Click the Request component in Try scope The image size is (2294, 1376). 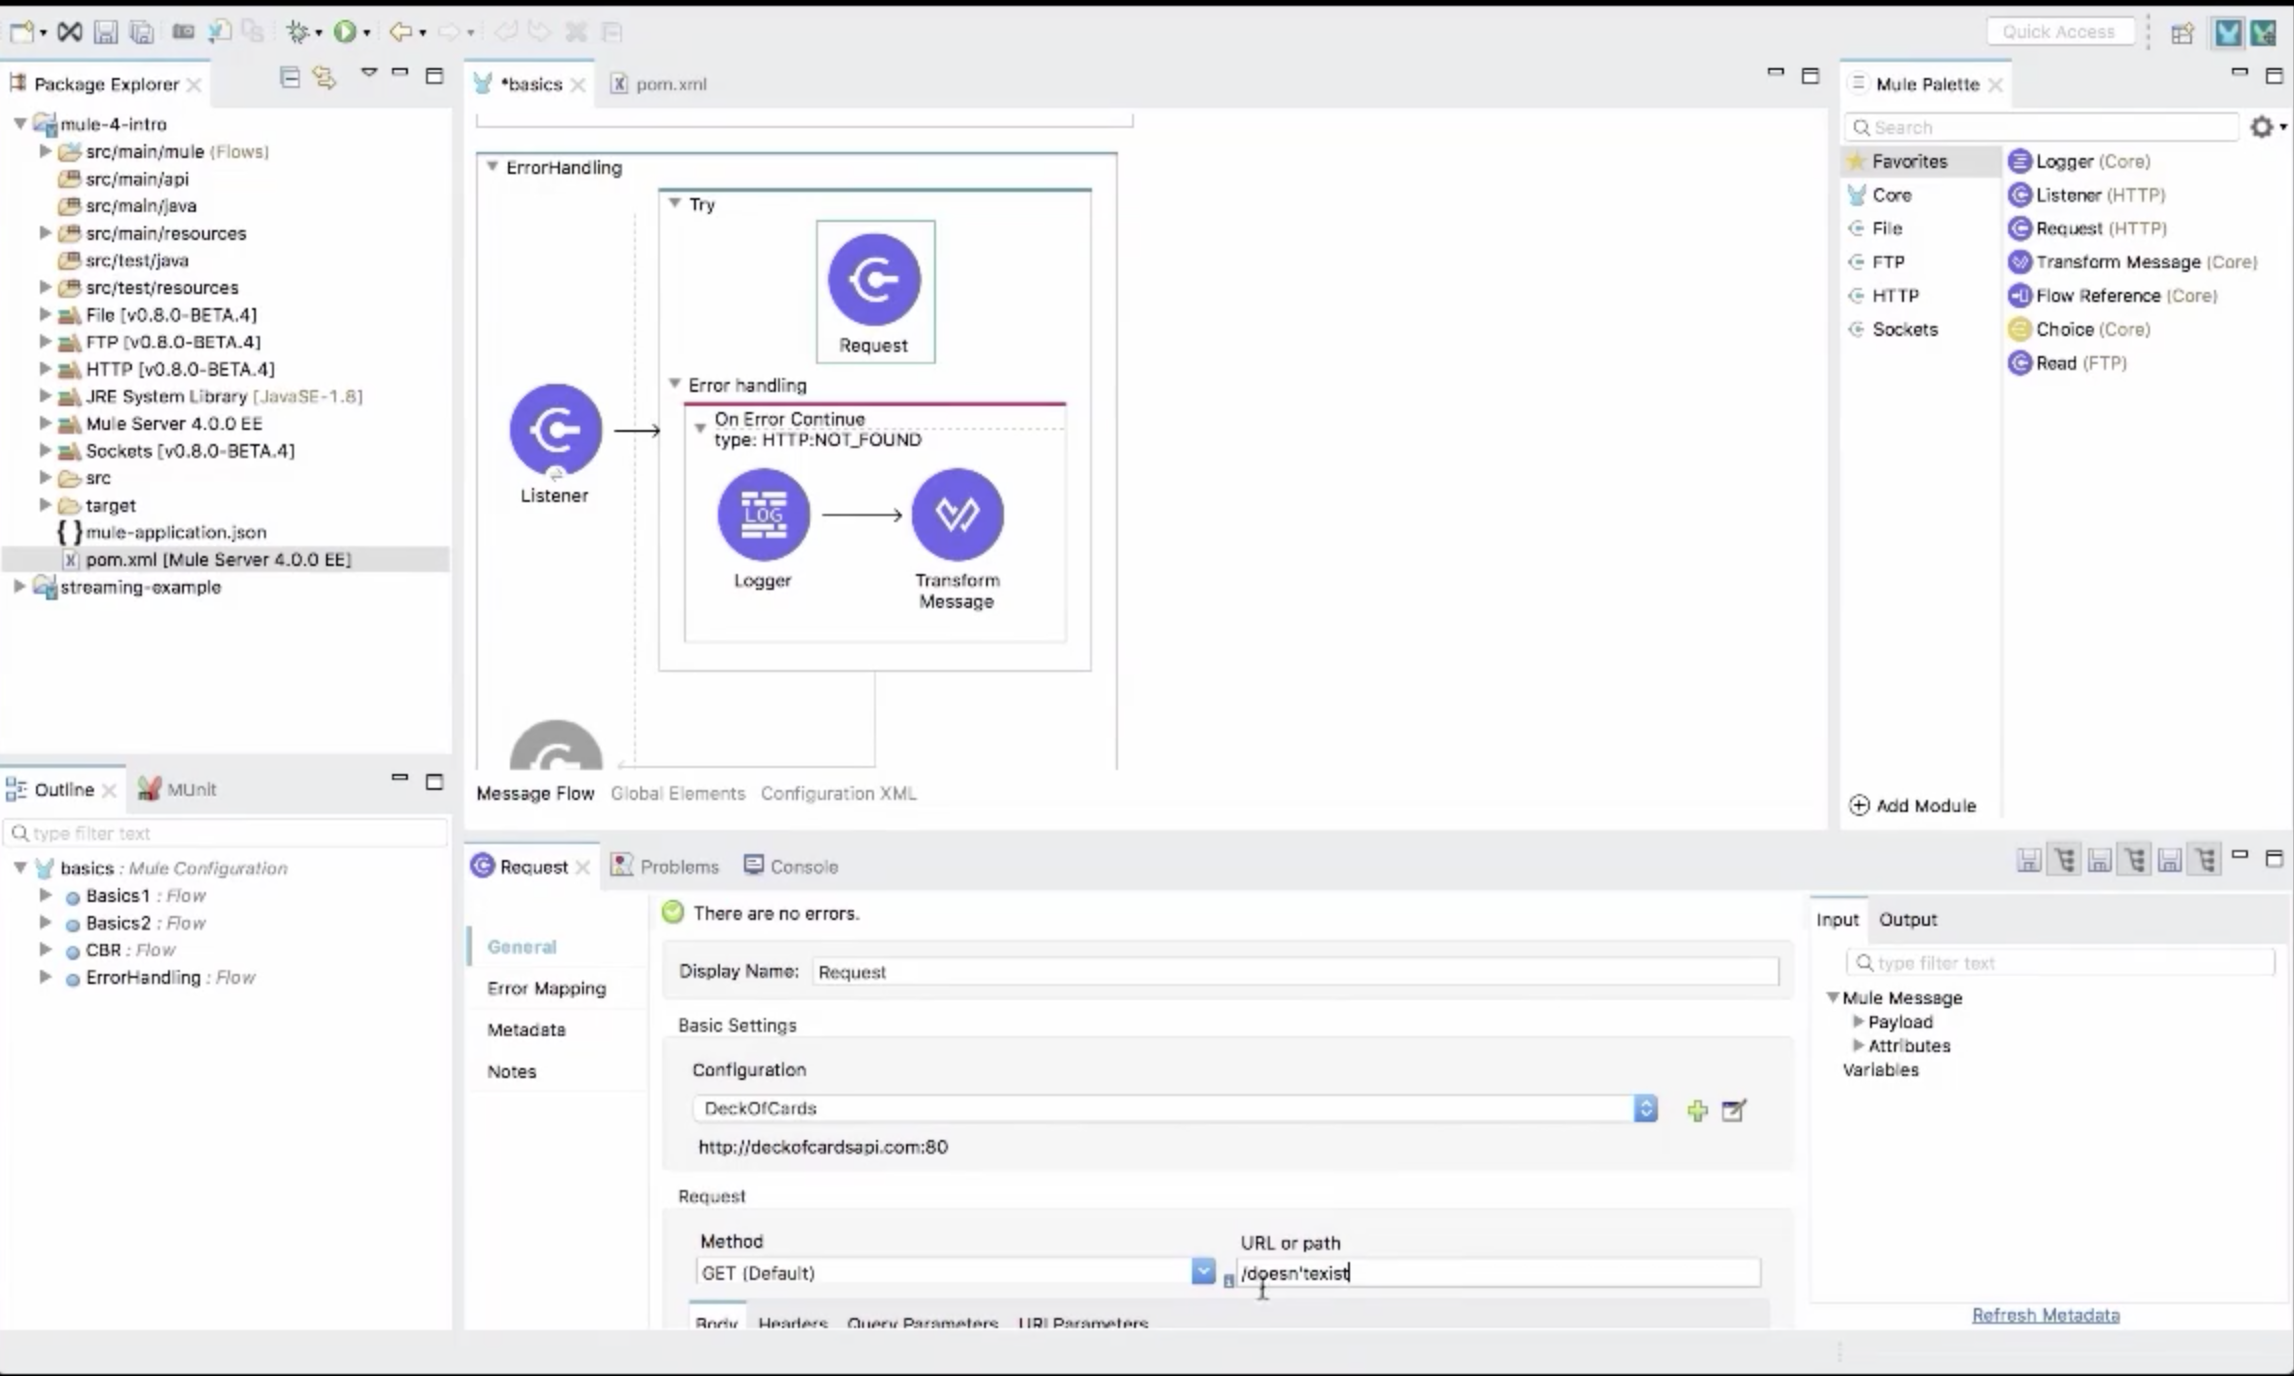[x=874, y=281]
